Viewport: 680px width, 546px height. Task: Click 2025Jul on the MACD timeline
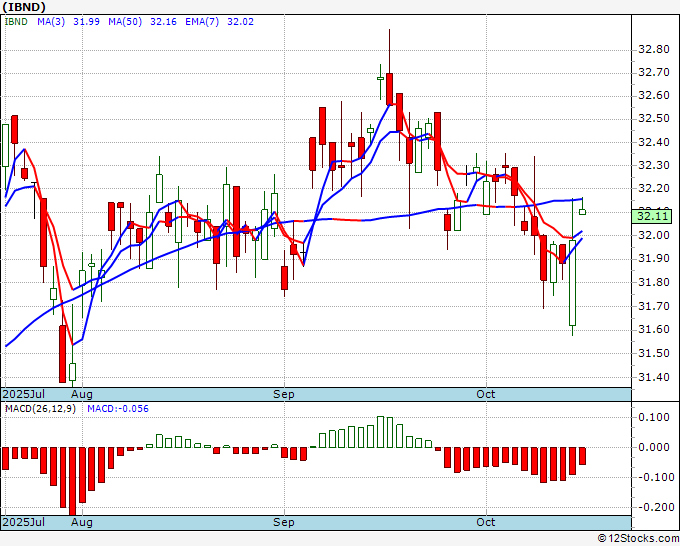coord(24,522)
